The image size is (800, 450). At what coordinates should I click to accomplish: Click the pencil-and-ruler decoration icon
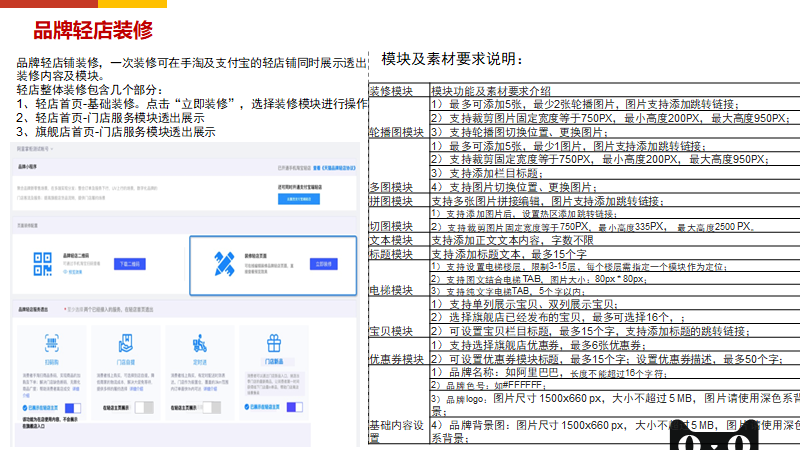click(x=224, y=264)
